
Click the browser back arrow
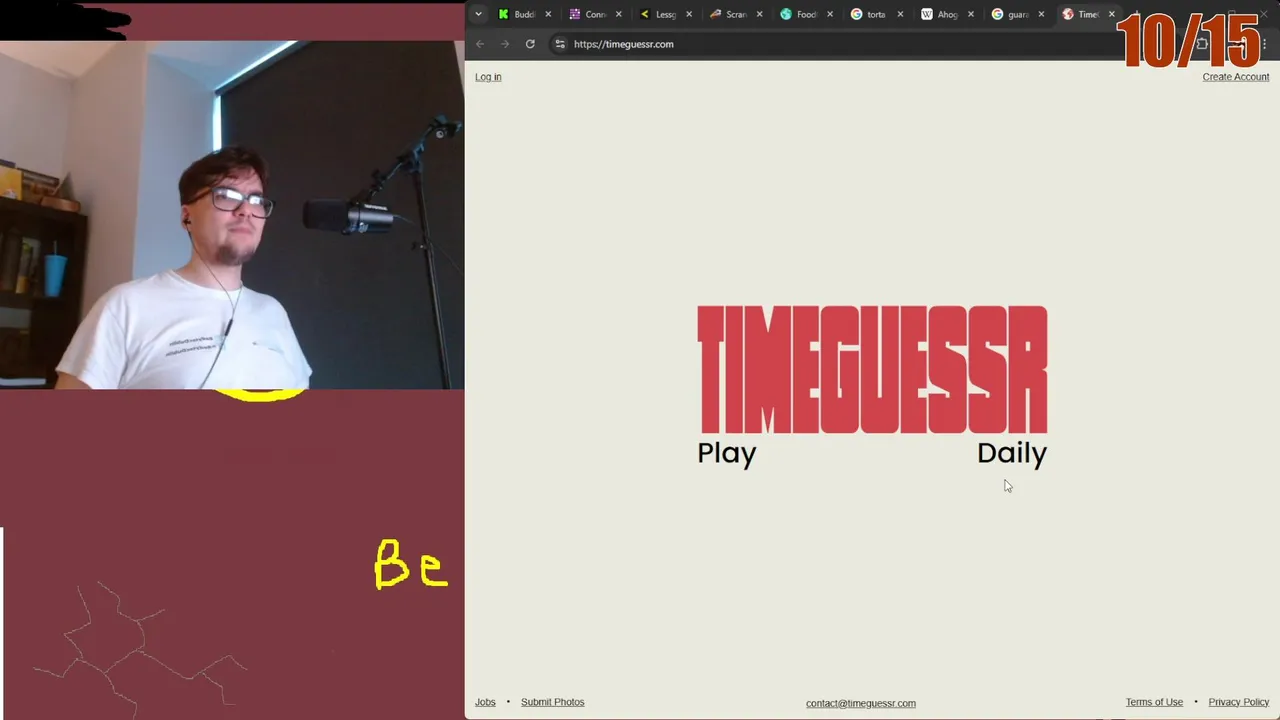click(x=480, y=44)
